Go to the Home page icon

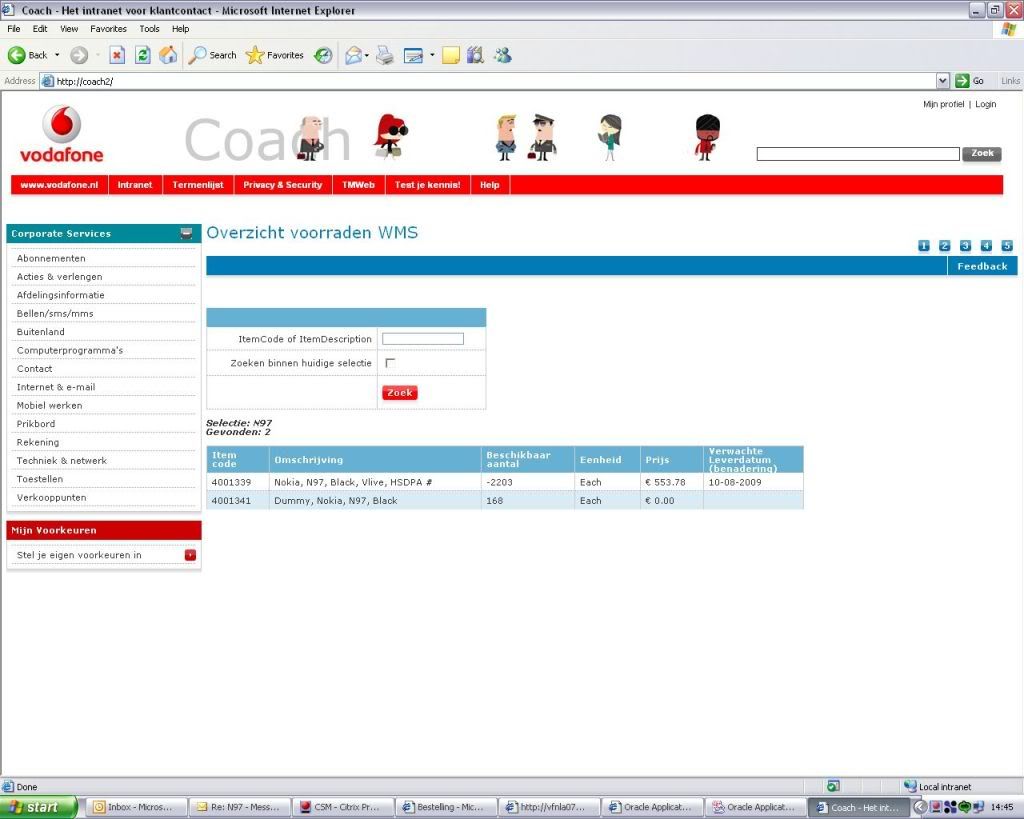click(x=168, y=56)
